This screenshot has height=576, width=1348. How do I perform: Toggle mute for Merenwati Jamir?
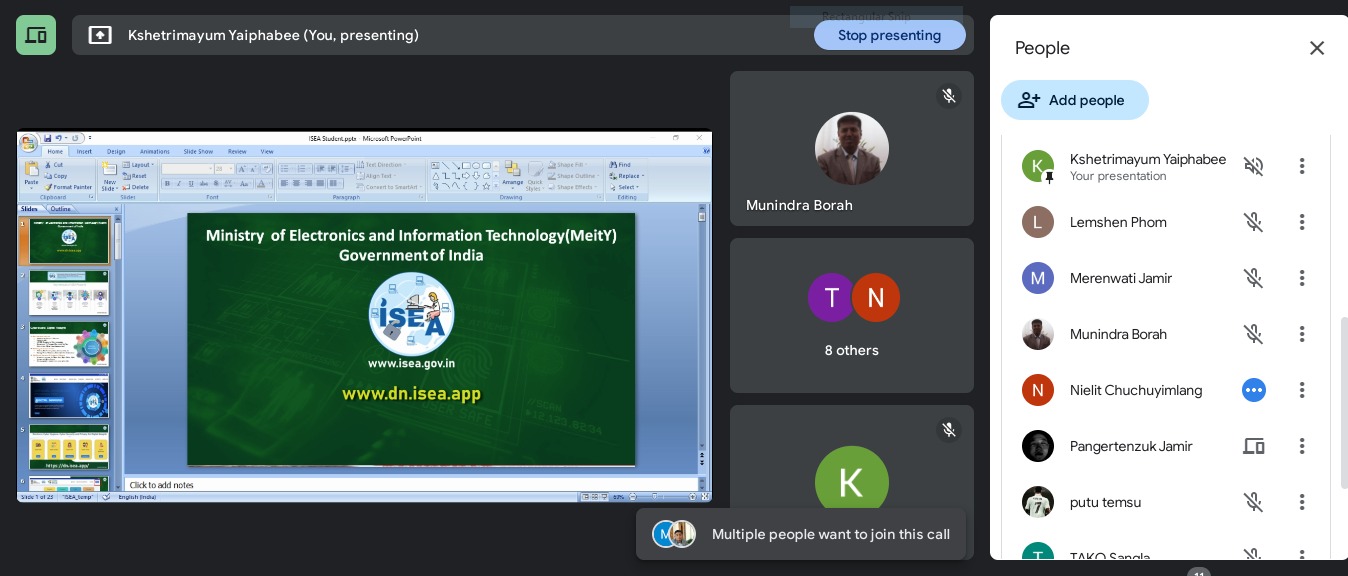click(x=1253, y=278)
